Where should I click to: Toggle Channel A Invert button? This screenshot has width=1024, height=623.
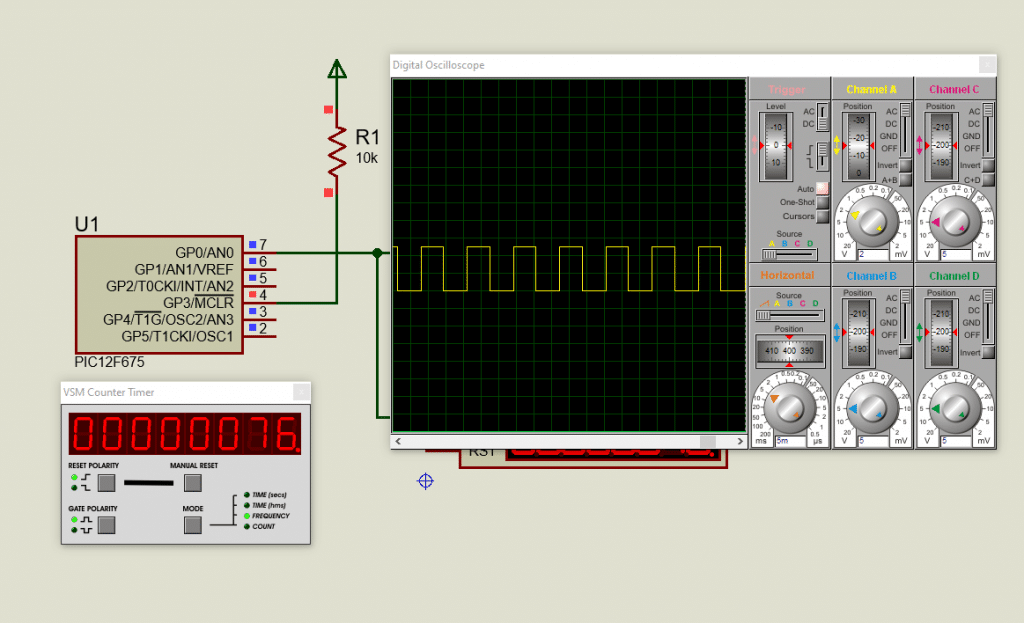905,165
